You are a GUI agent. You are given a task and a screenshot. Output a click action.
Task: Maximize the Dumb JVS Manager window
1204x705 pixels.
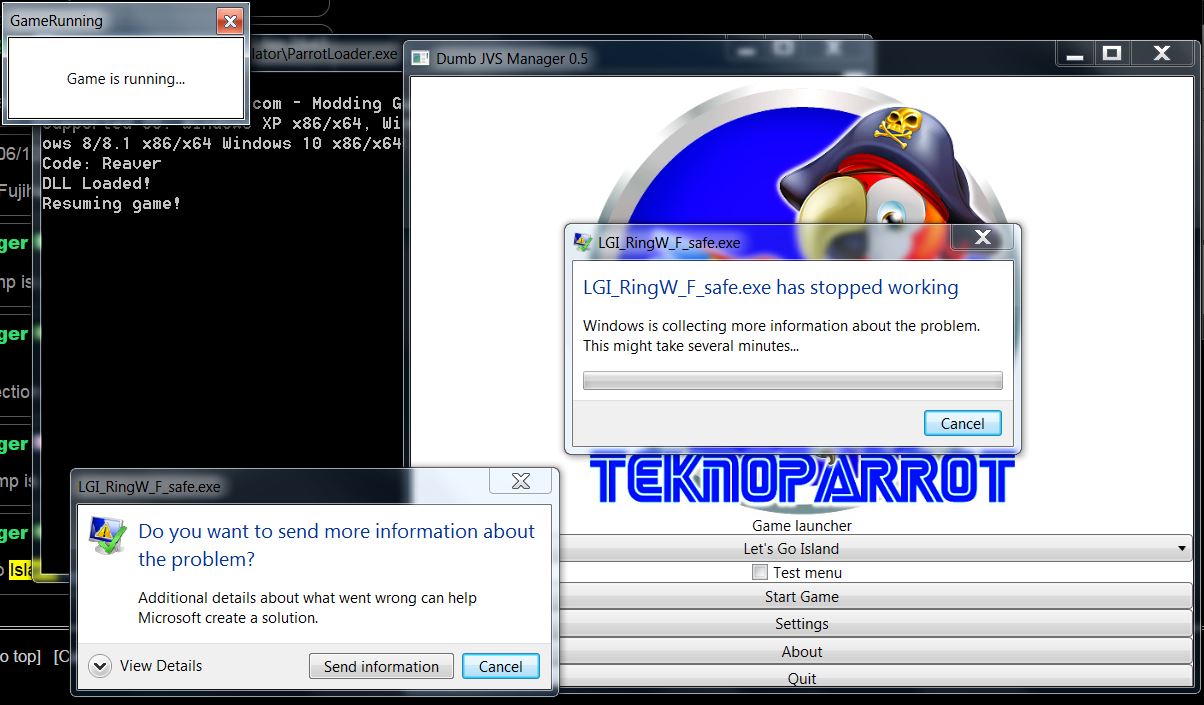tap(1111, 54)
